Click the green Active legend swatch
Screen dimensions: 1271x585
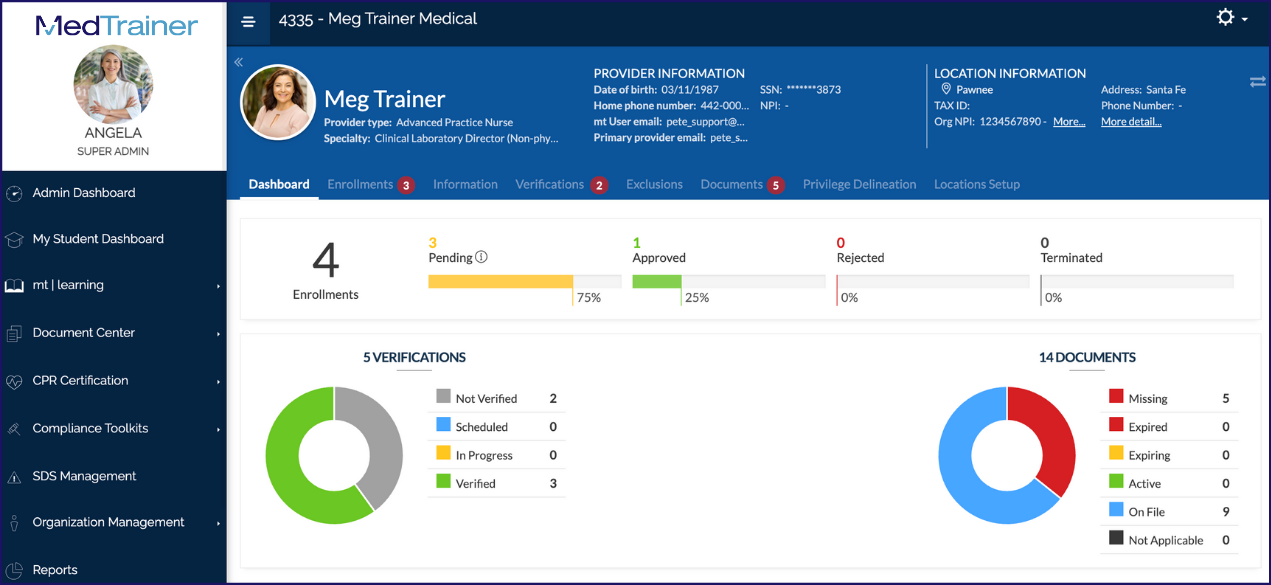(1116, 481)
